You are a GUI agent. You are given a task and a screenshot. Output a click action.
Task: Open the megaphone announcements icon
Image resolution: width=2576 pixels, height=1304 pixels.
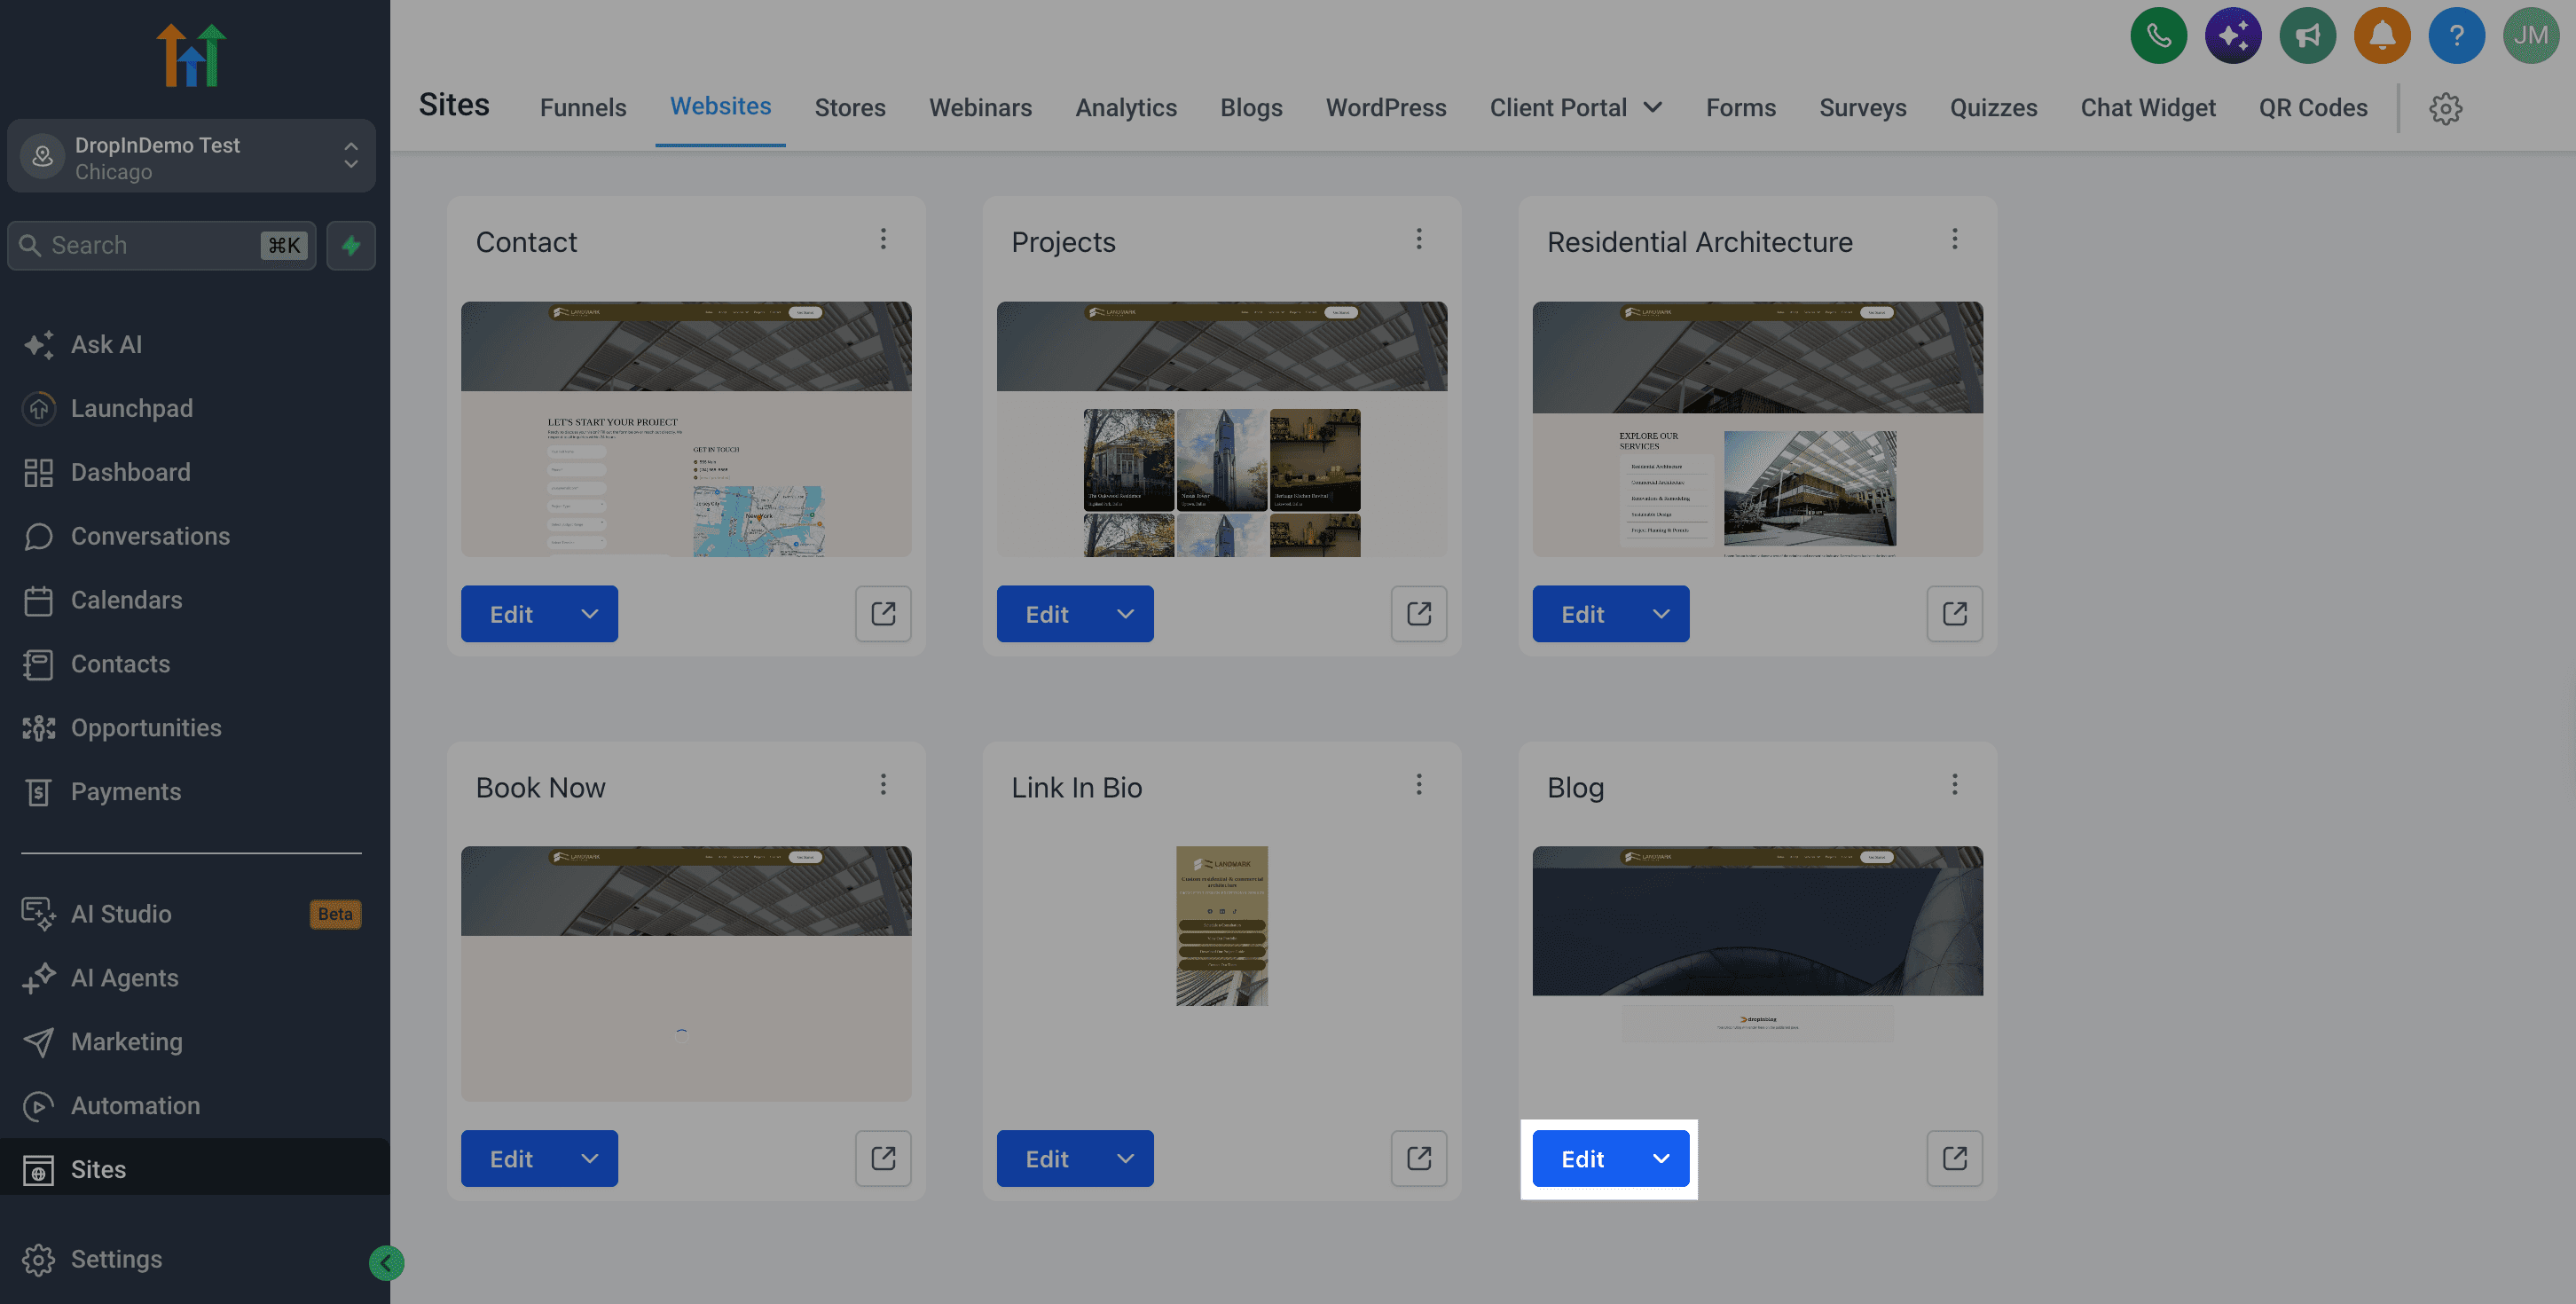(2307, 36)
